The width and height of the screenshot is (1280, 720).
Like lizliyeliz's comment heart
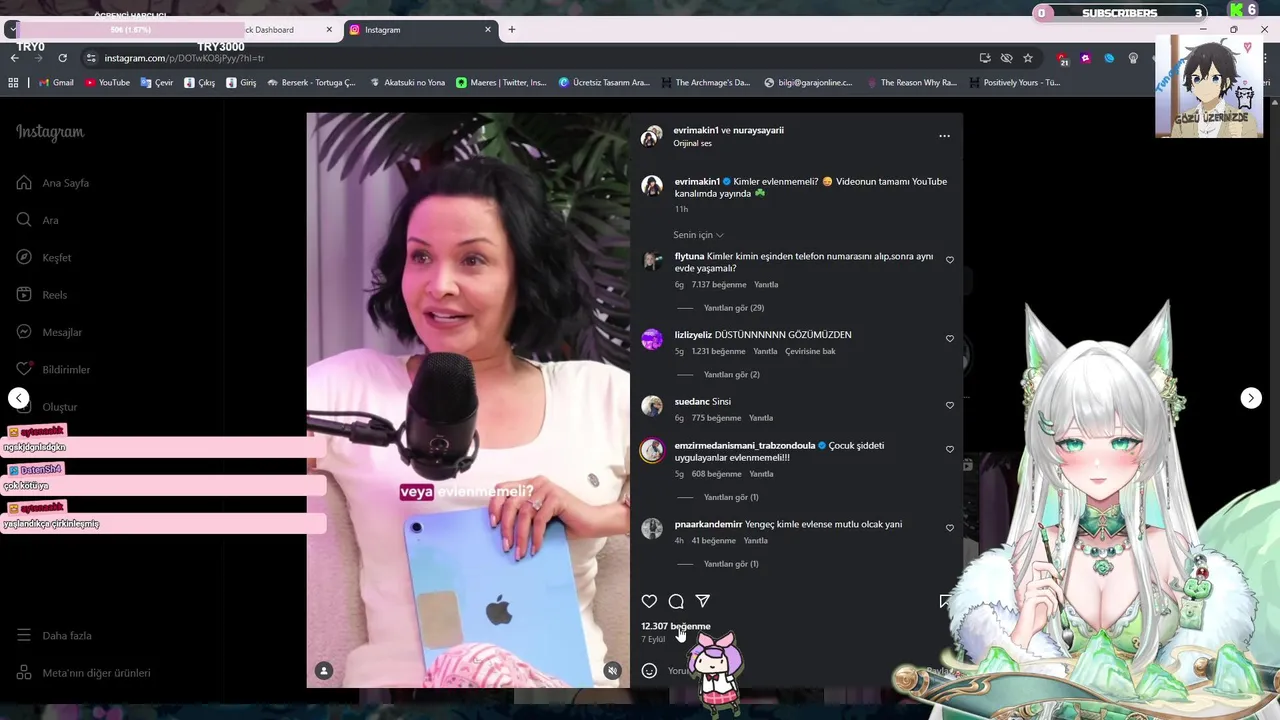click(950, 339)
